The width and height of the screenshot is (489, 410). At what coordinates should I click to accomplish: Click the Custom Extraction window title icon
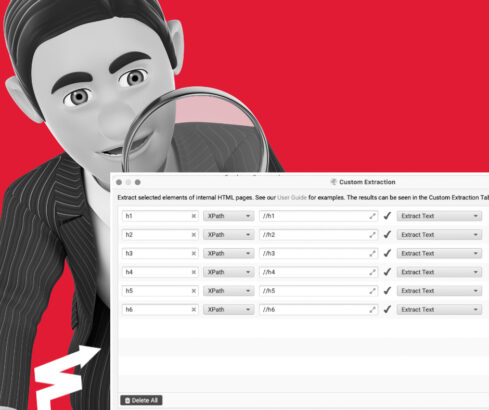[333, 182]
